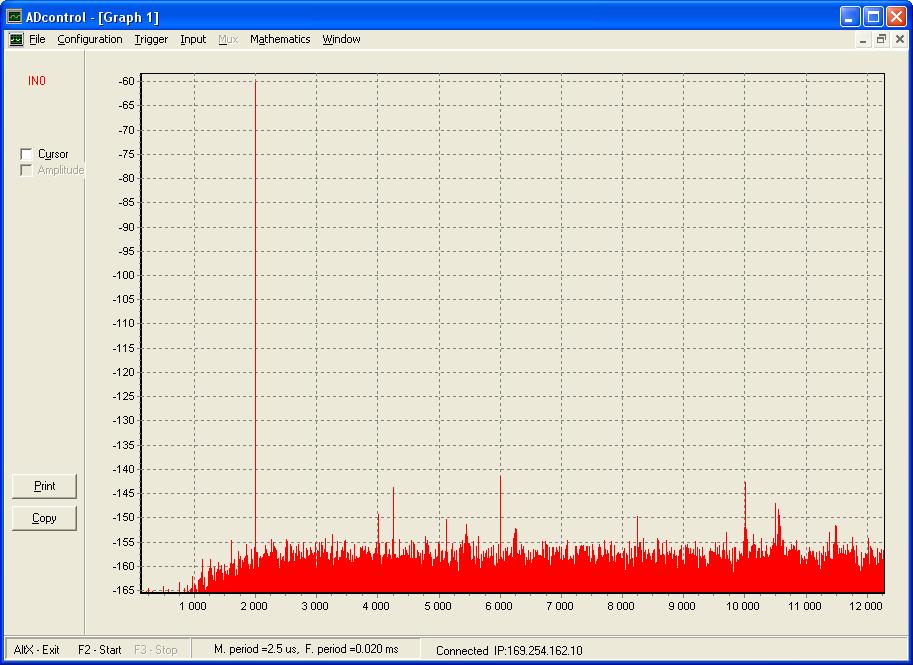Minimize the ADcontrol application window
913x665 pixels.
coord(850,17)
